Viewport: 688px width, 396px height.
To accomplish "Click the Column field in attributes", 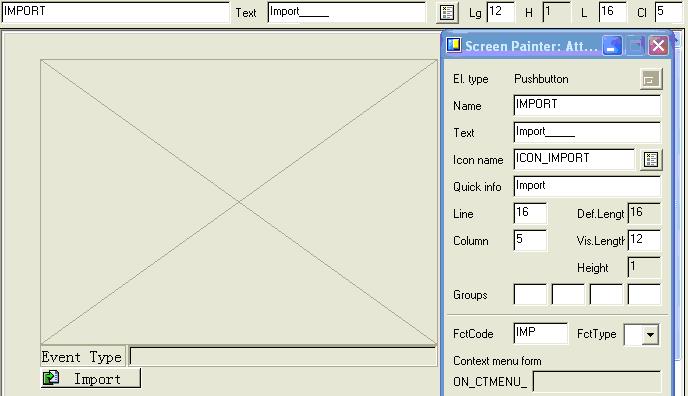I will 530,240.
